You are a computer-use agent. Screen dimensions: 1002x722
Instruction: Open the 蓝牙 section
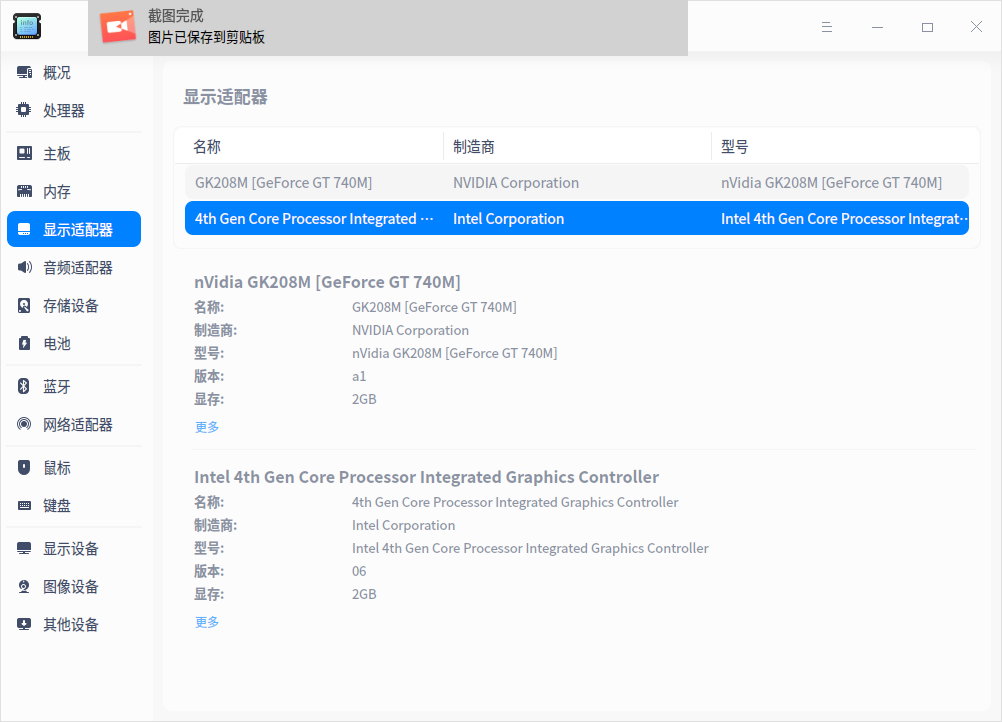(x=74, y=386)
